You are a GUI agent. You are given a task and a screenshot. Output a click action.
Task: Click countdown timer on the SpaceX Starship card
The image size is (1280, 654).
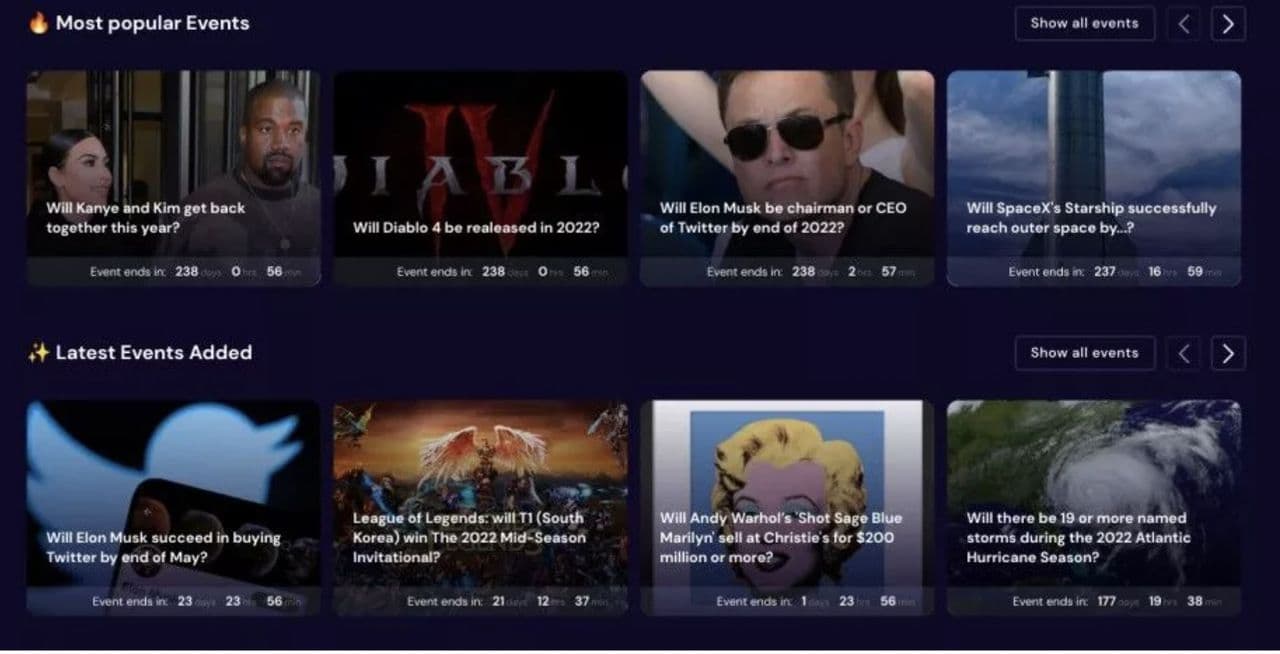tap(1114, 272)
